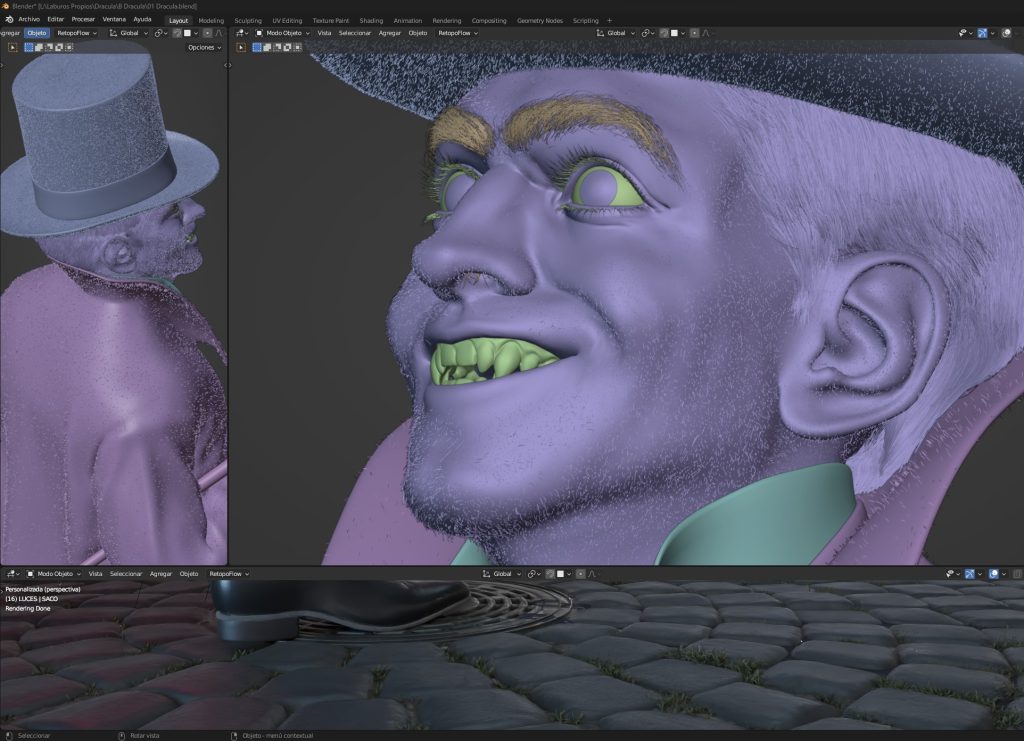Open the Ventana menu

click(x=114, y=20)
